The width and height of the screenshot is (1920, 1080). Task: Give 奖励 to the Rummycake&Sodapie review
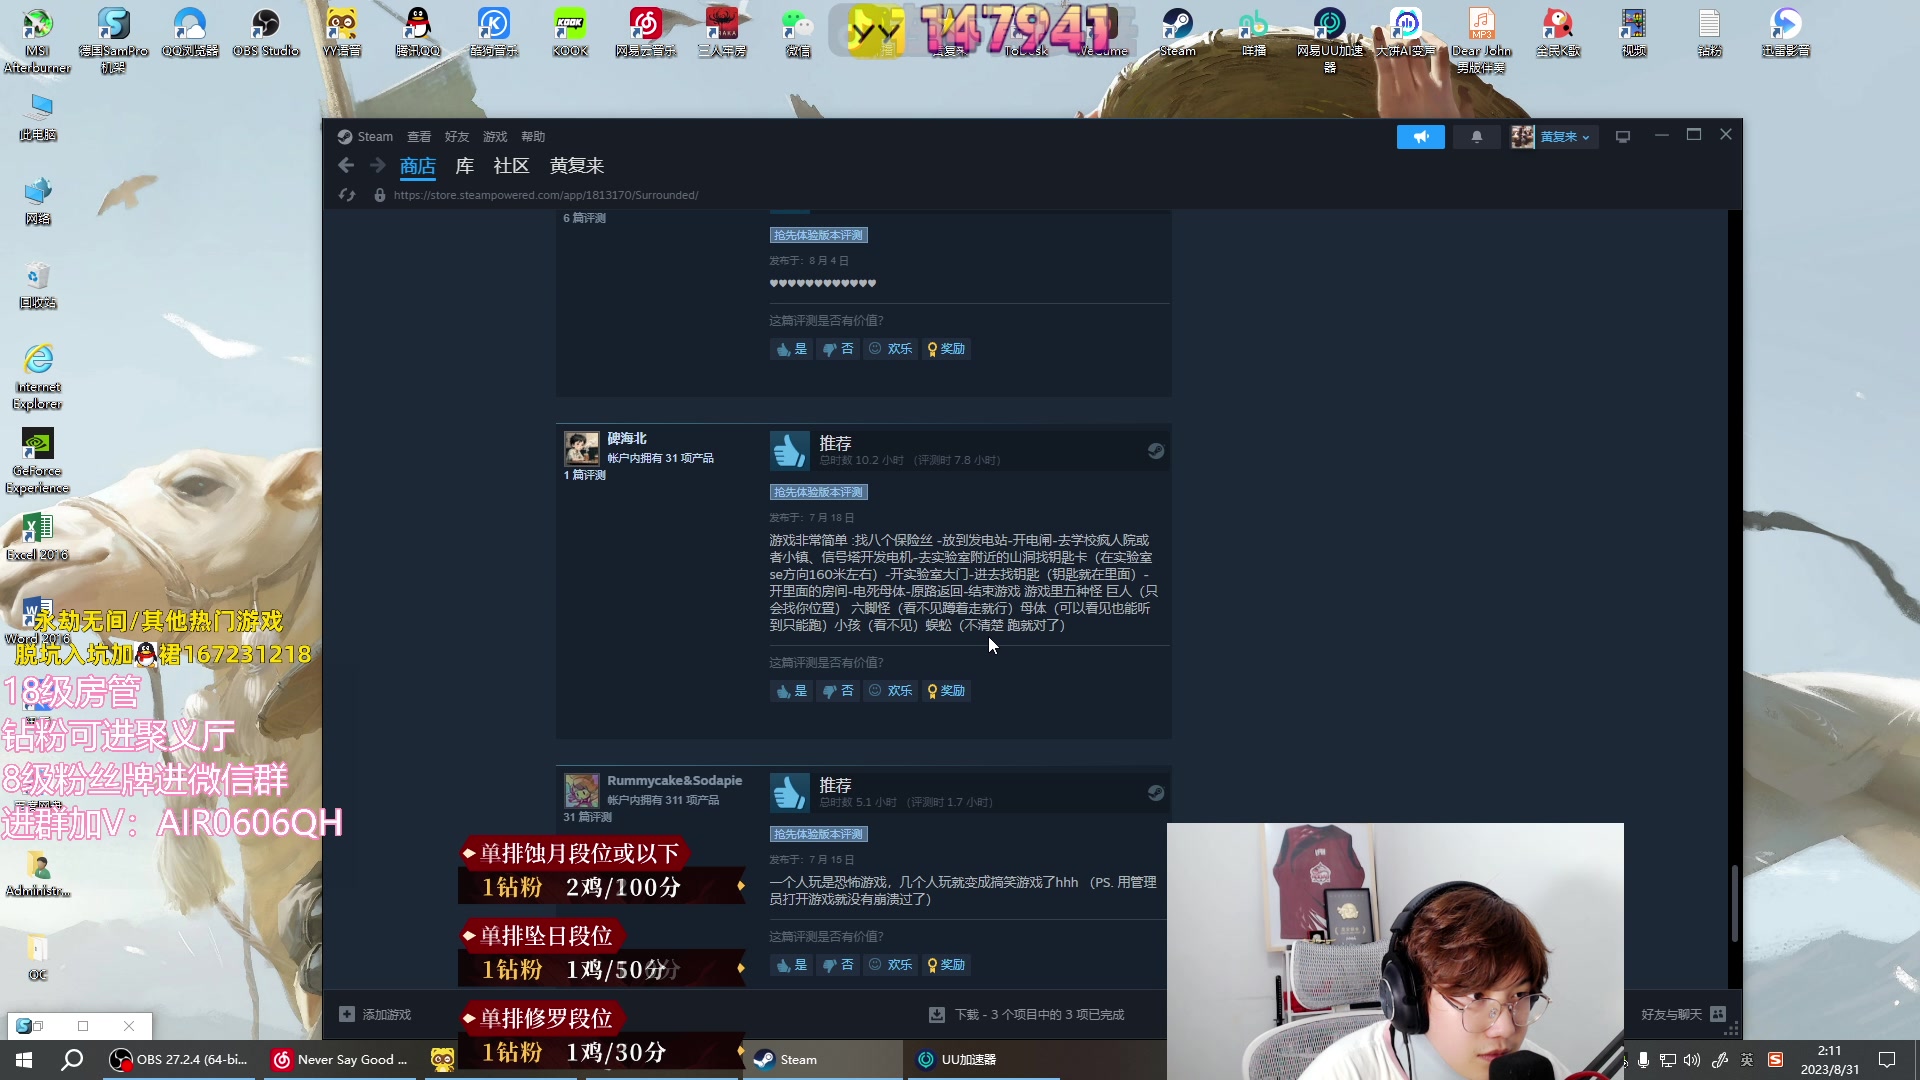946,965
